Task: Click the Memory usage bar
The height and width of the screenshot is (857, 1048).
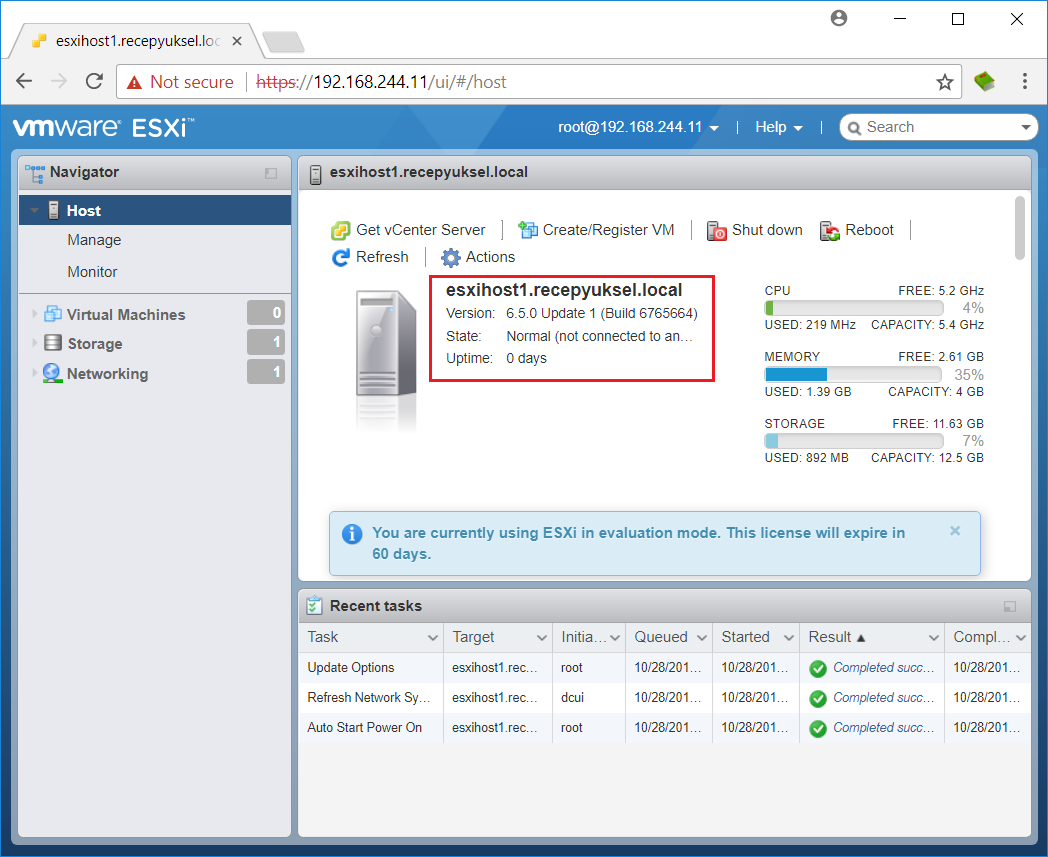Action: click(853, 374)
